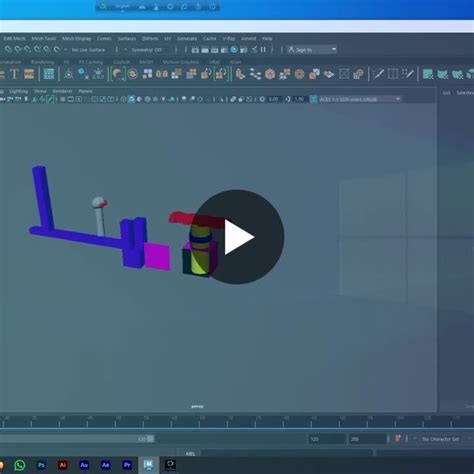Toggle the viewport grid display icon
The width and height of the screenshot is (474, 474).
coord(63,99)
